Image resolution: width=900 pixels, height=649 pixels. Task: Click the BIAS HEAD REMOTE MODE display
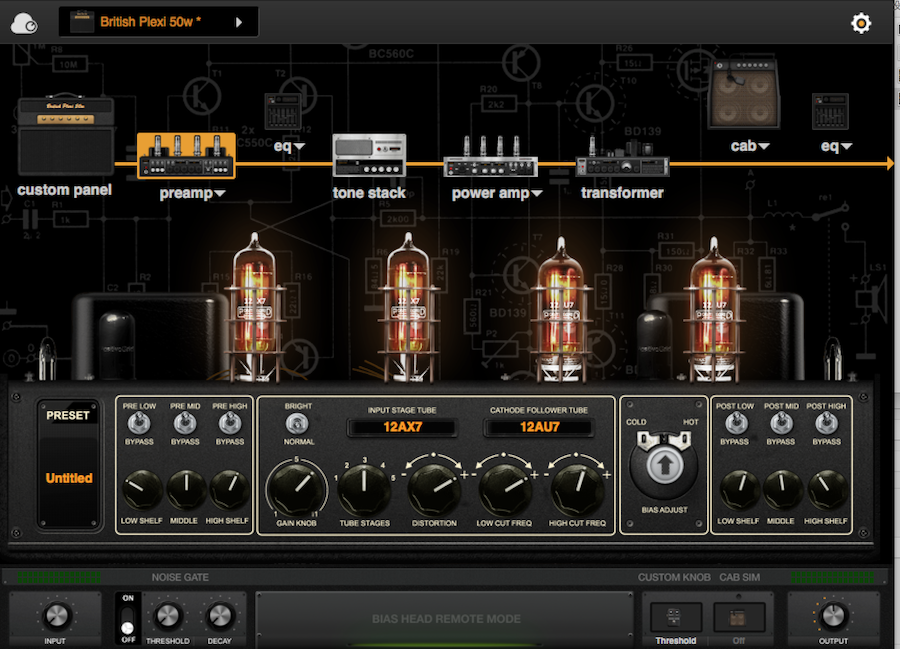pos(446,619)
